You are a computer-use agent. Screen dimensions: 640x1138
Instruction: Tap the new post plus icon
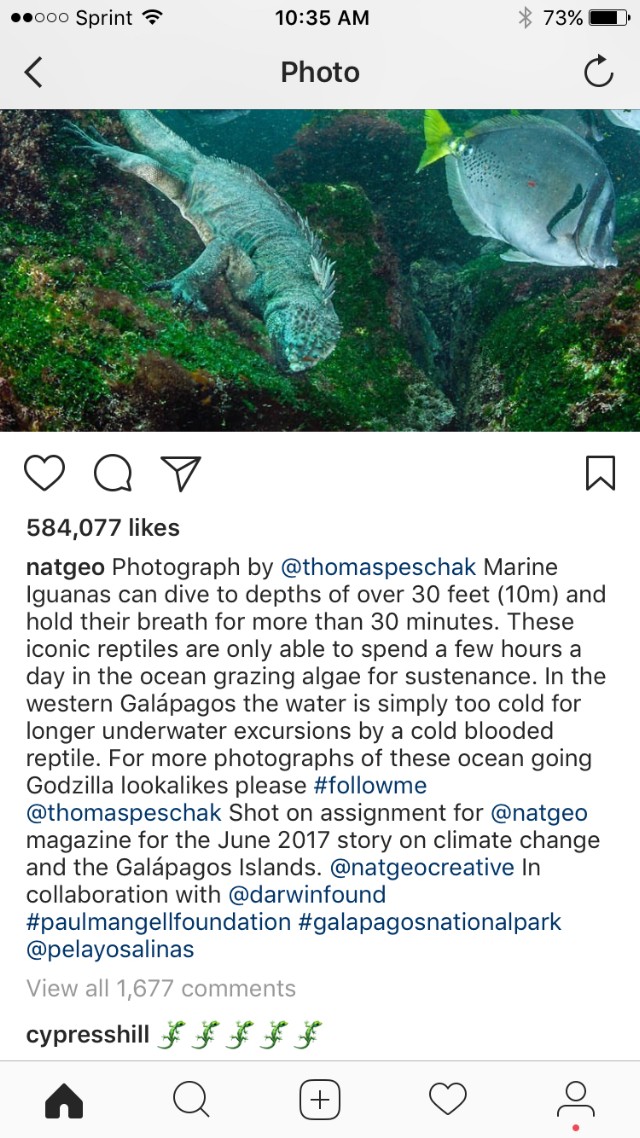coord(319,1100)
